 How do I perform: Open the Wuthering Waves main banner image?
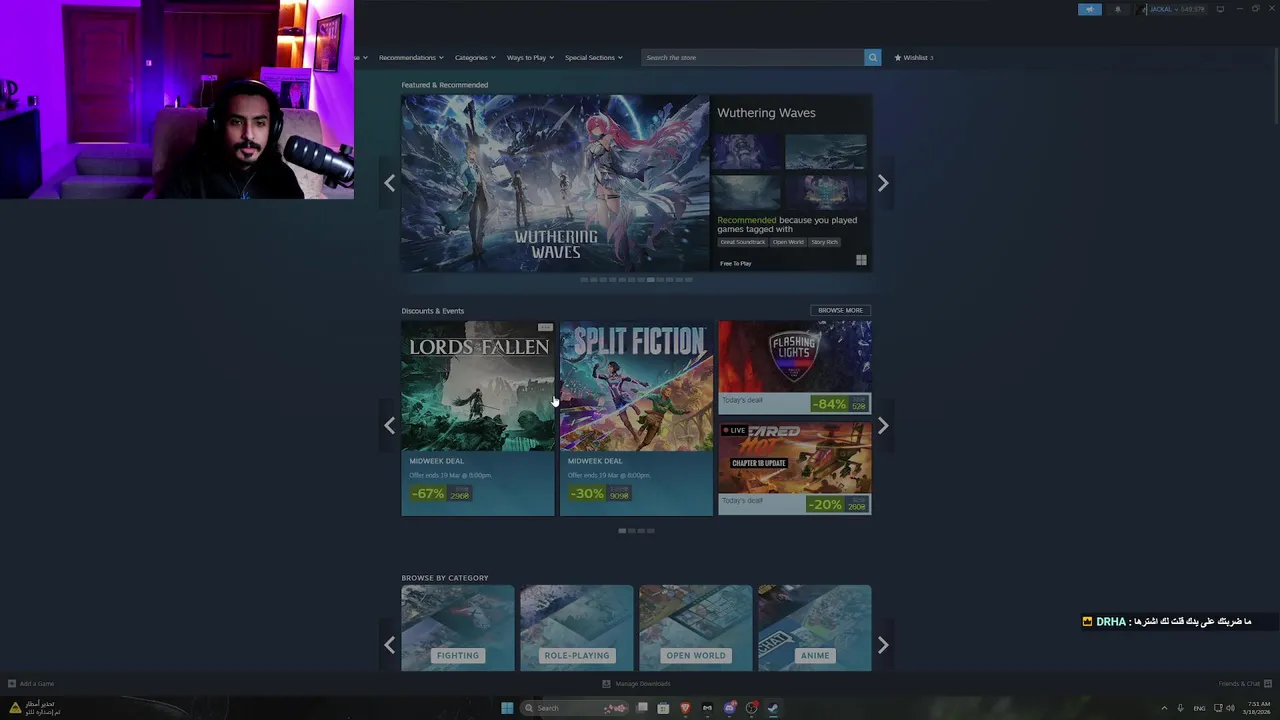(555, 183)
